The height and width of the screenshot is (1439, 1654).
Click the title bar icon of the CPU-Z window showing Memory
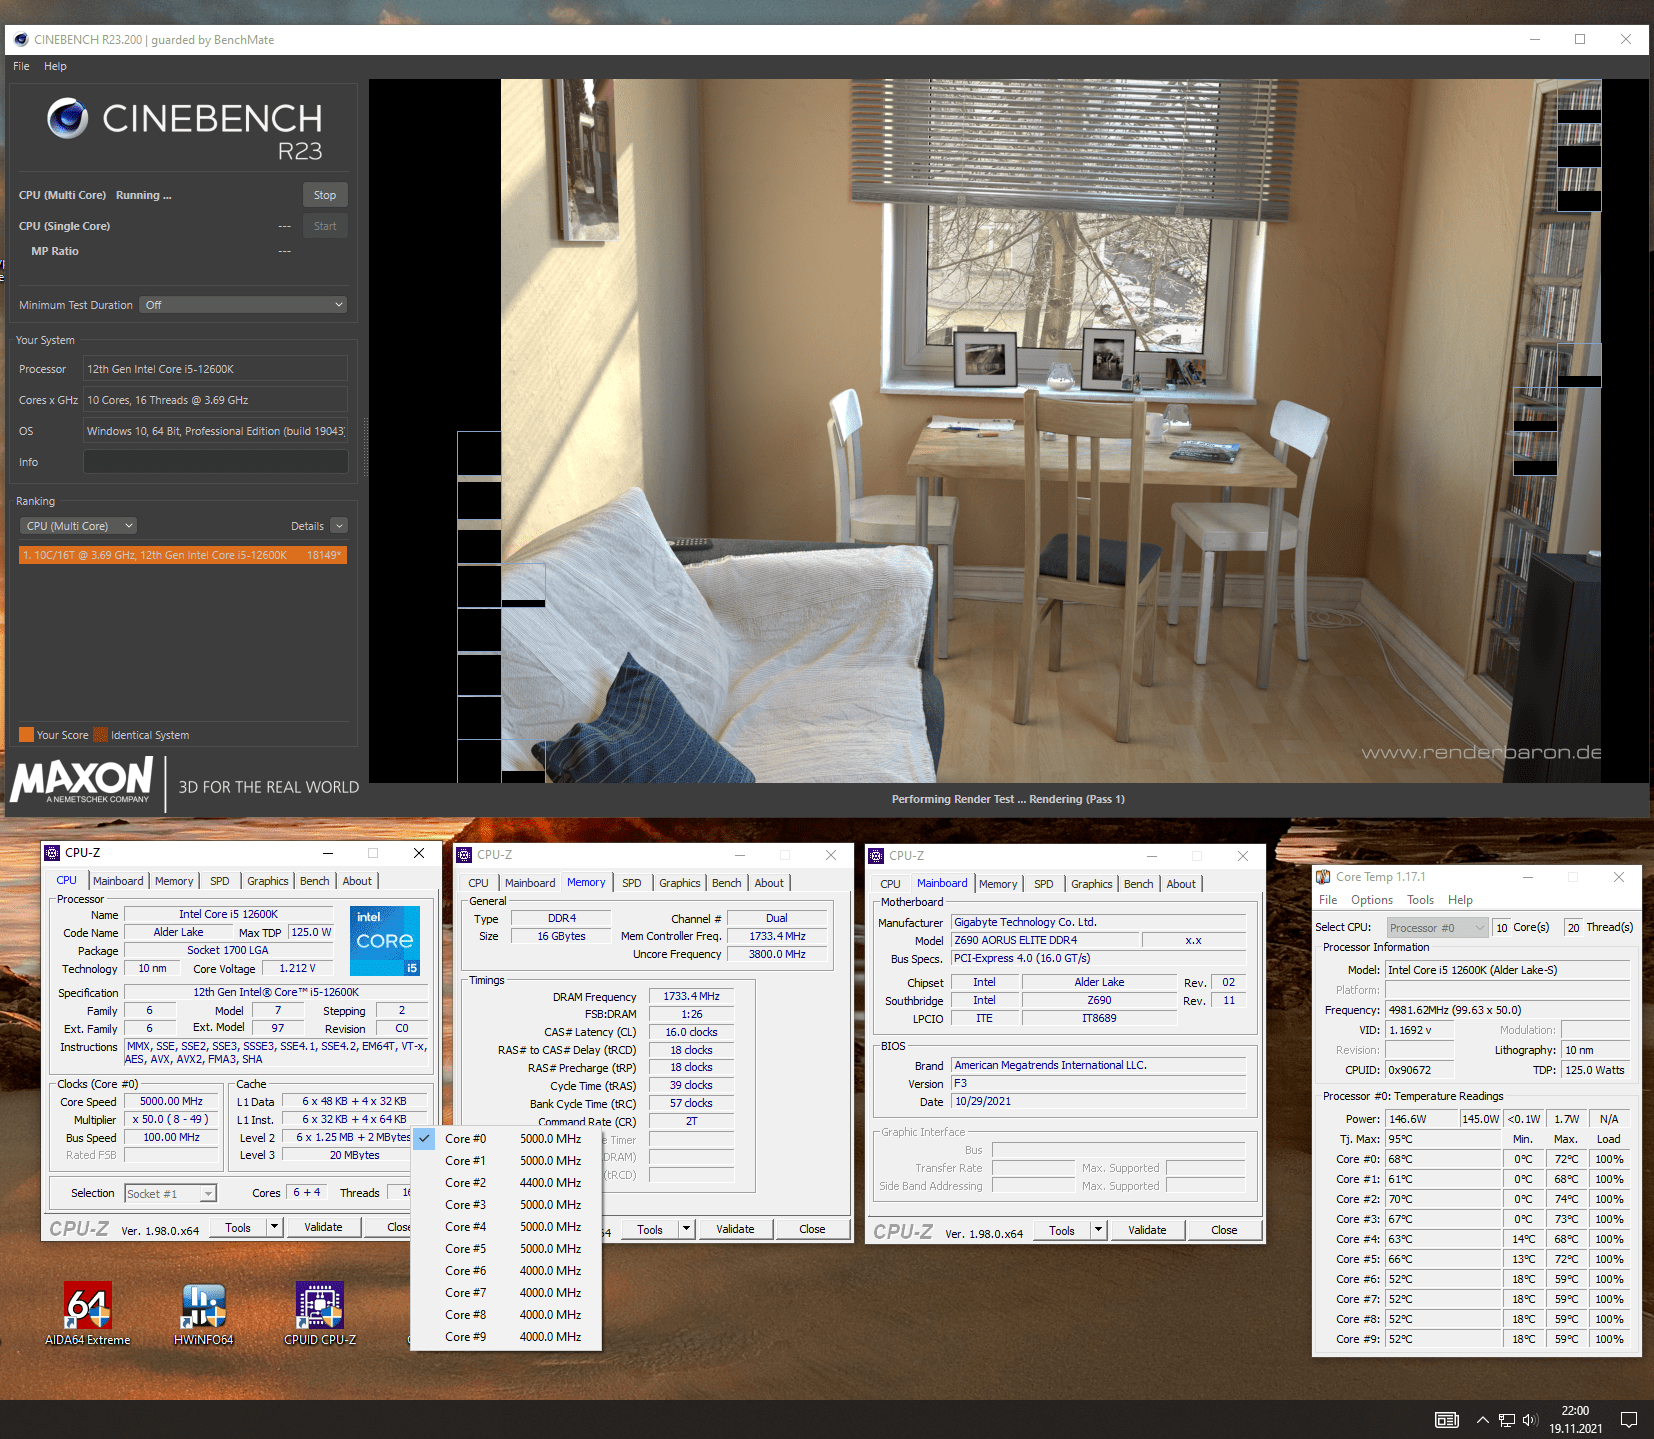pyautogui.click(x=464, y=855)
